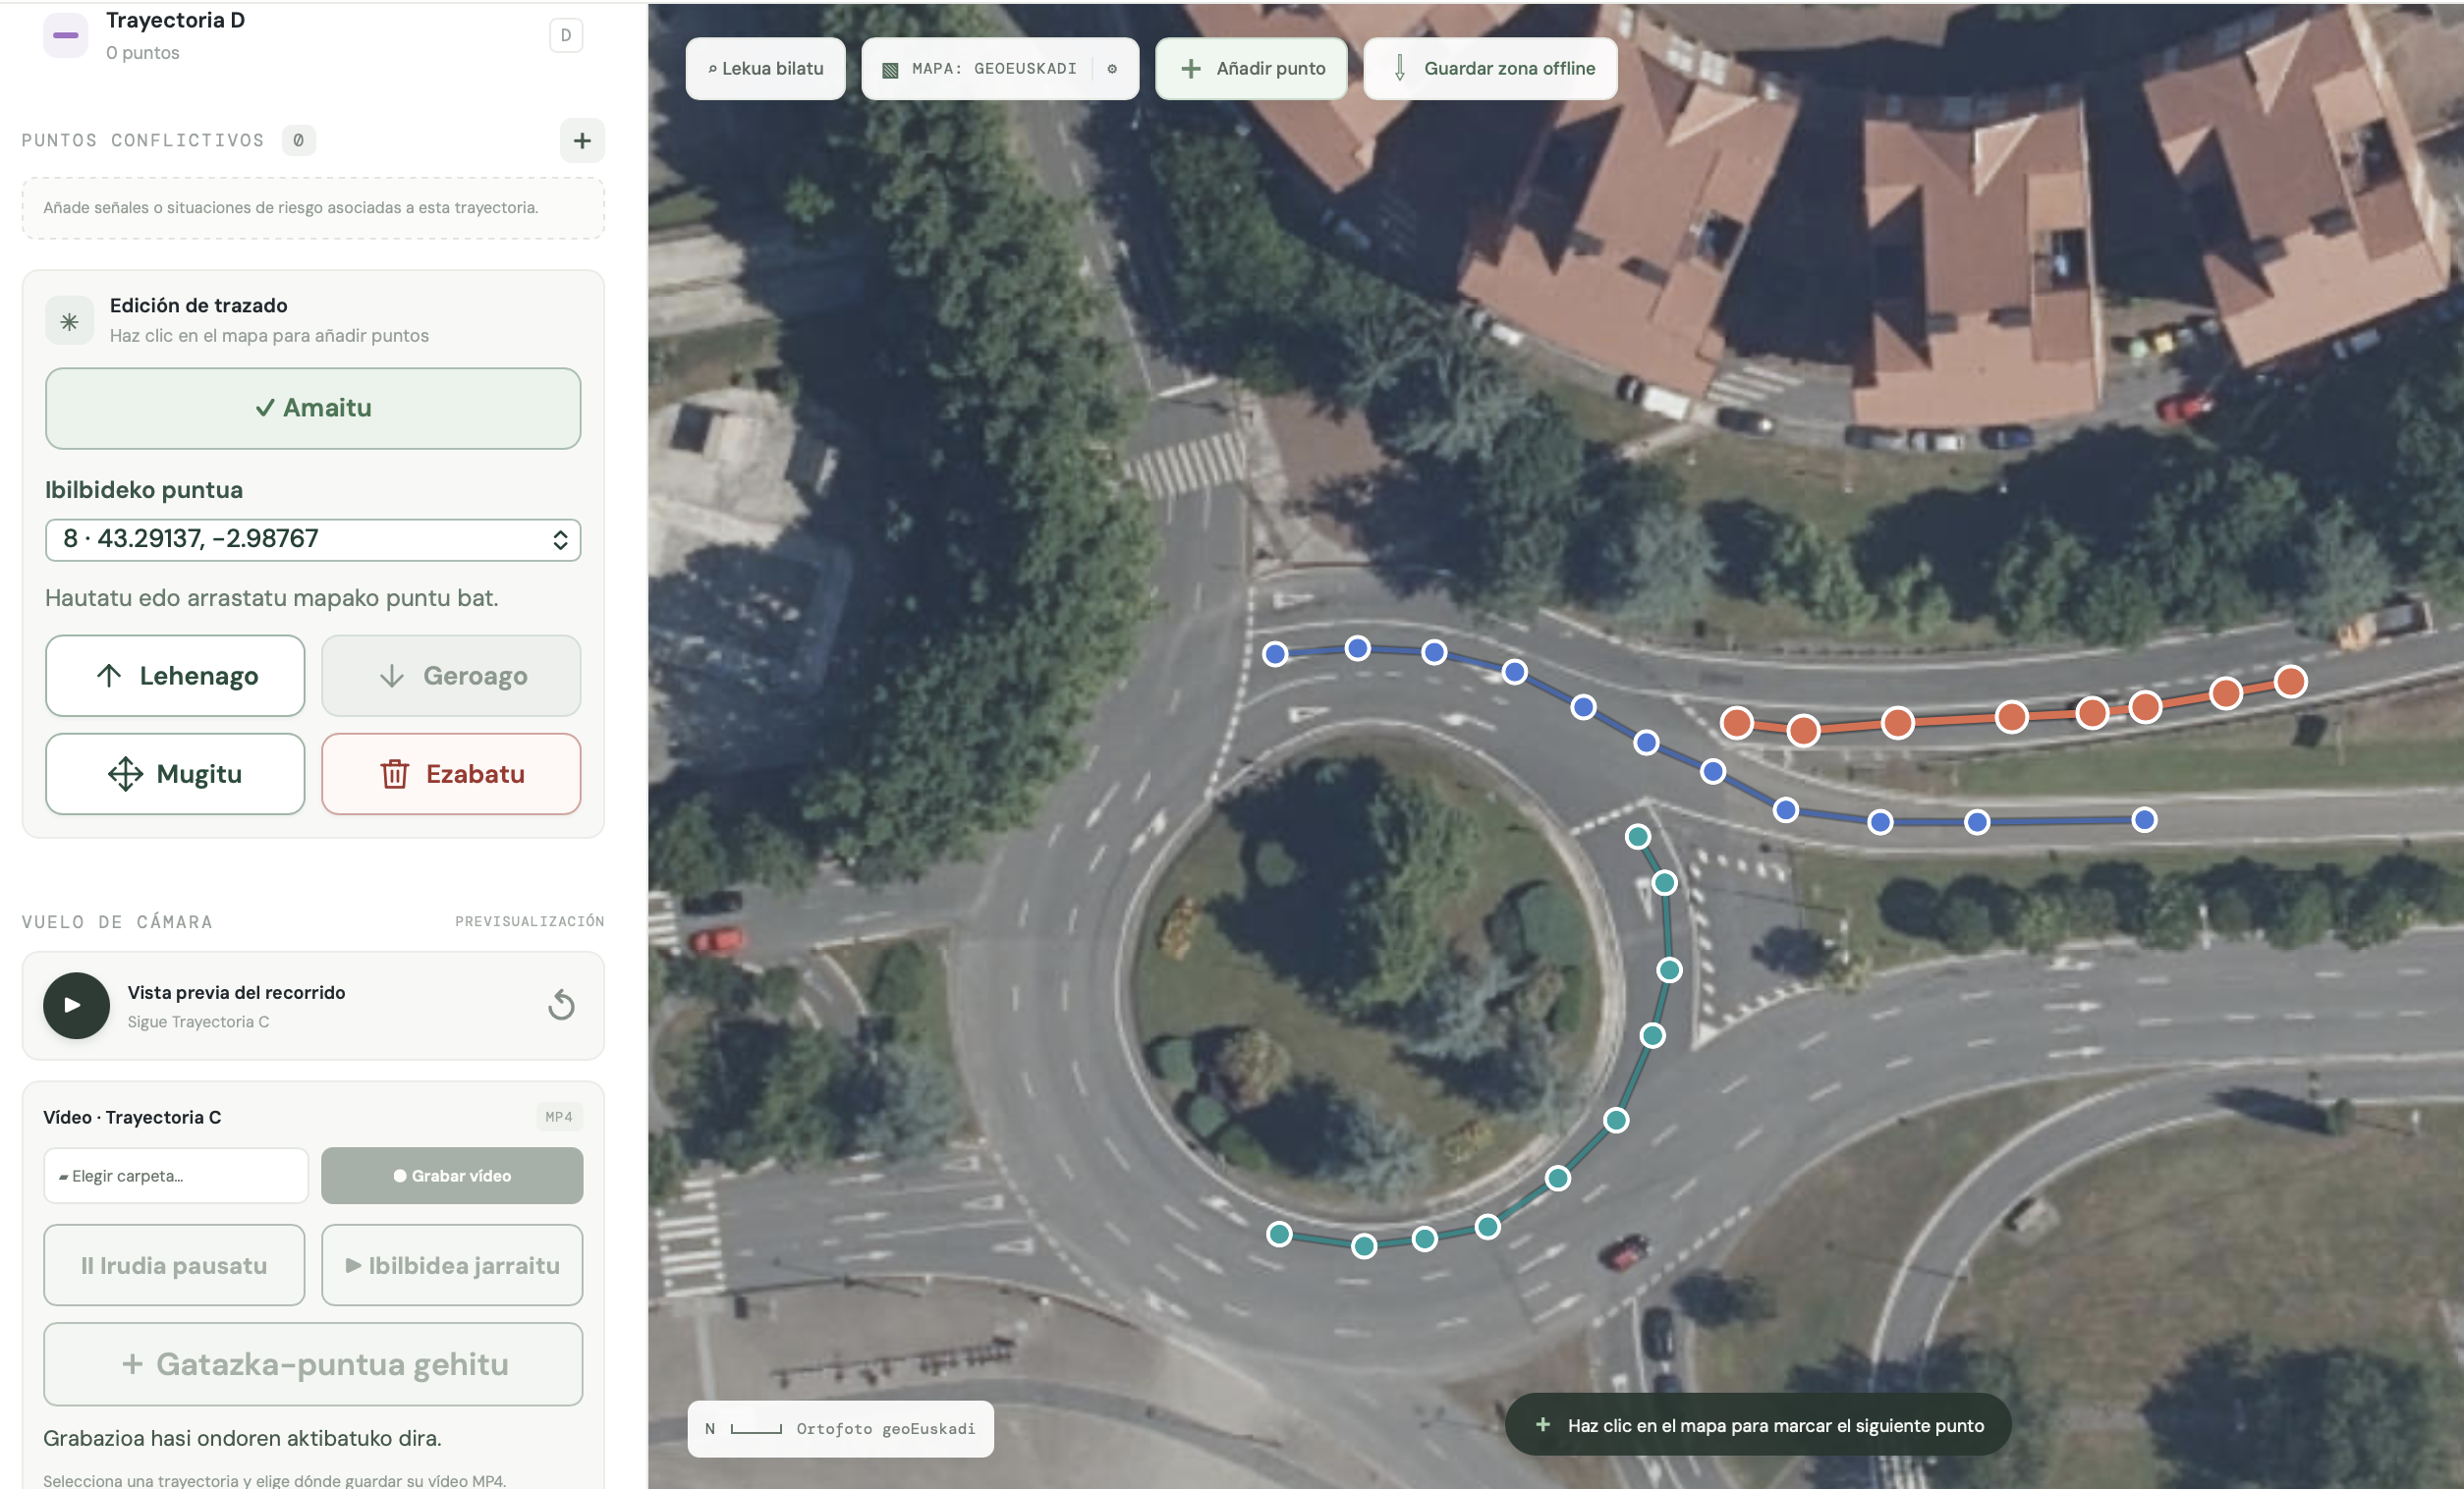Select the leftmost blue trajectory point
This screenshot has width=2464, height=1489.
click(1275, 654)
